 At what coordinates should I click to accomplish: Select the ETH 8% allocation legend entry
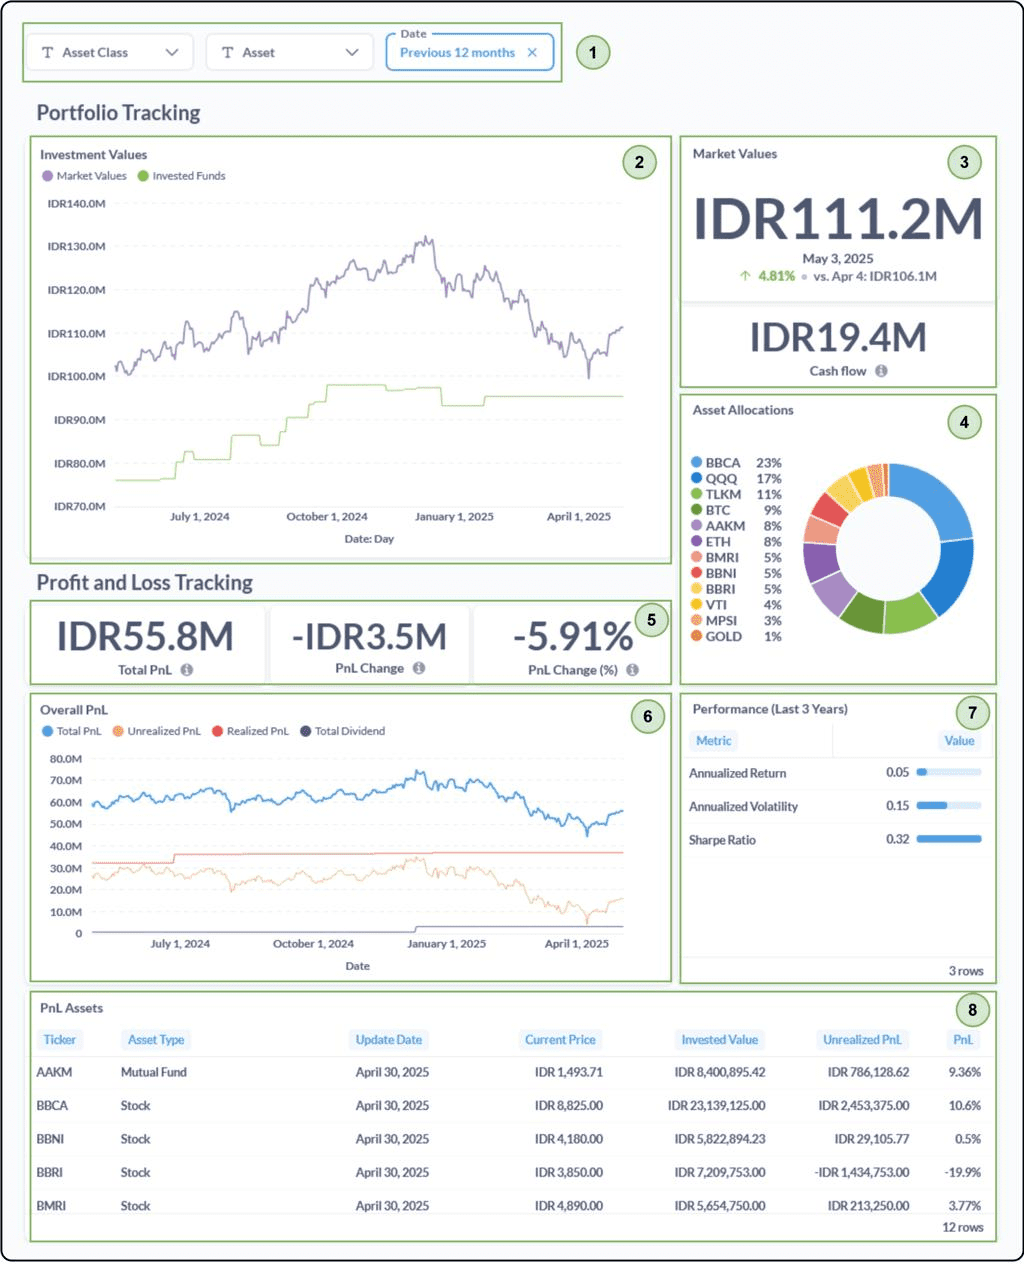[x=736, y=542]
